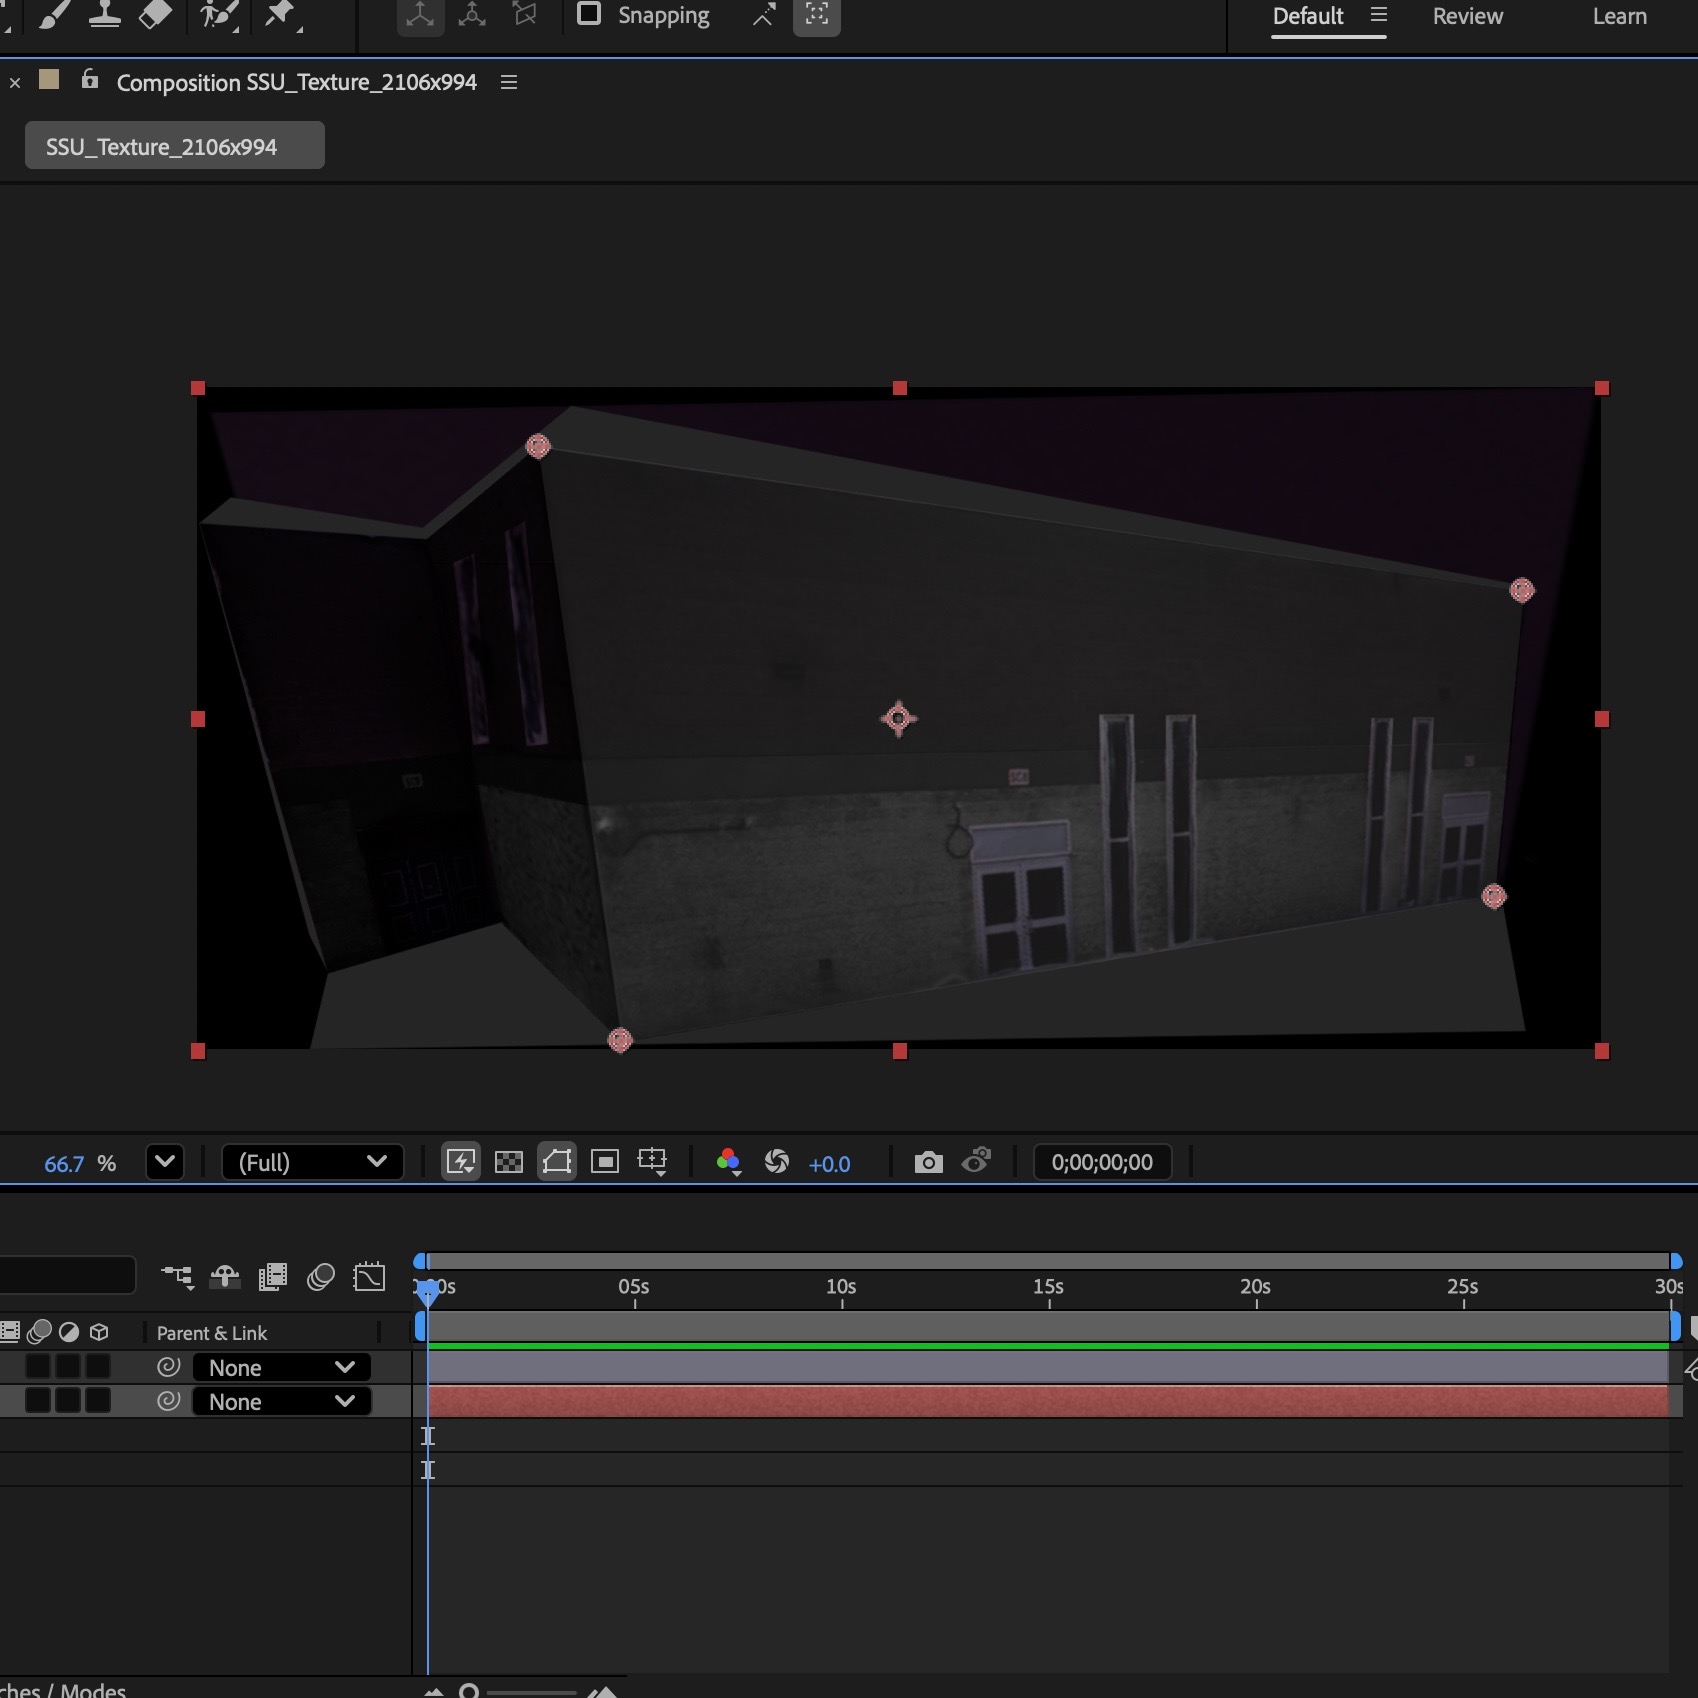The width and height of the screenshot is (1698, 1698).
Task: Select the Brush tool
Action: 55,15
